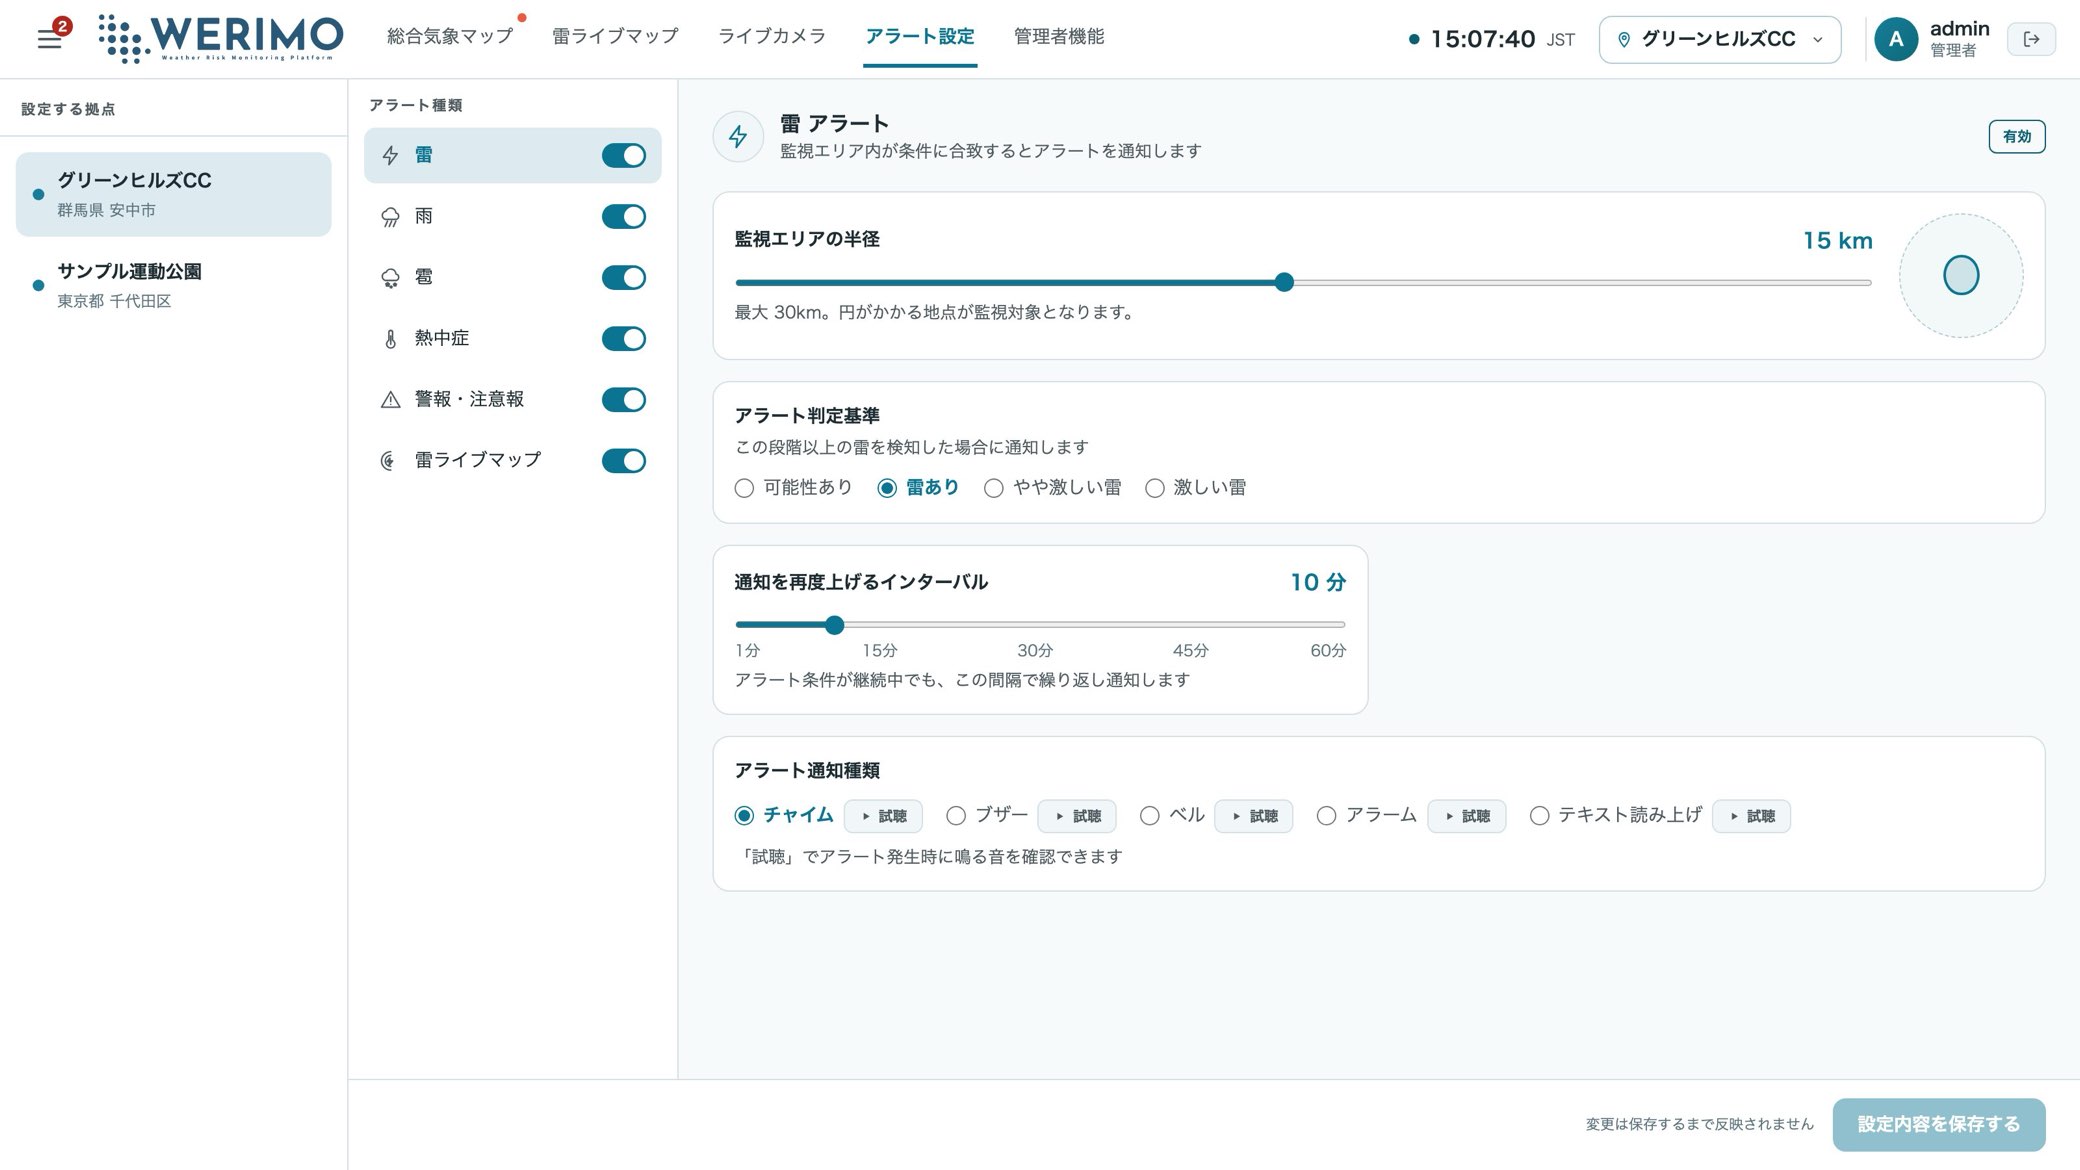Click the hail cloud icon beside 雹
Image resolution: width=2080 pixels, height=1170 pixels.
(390, 278)
